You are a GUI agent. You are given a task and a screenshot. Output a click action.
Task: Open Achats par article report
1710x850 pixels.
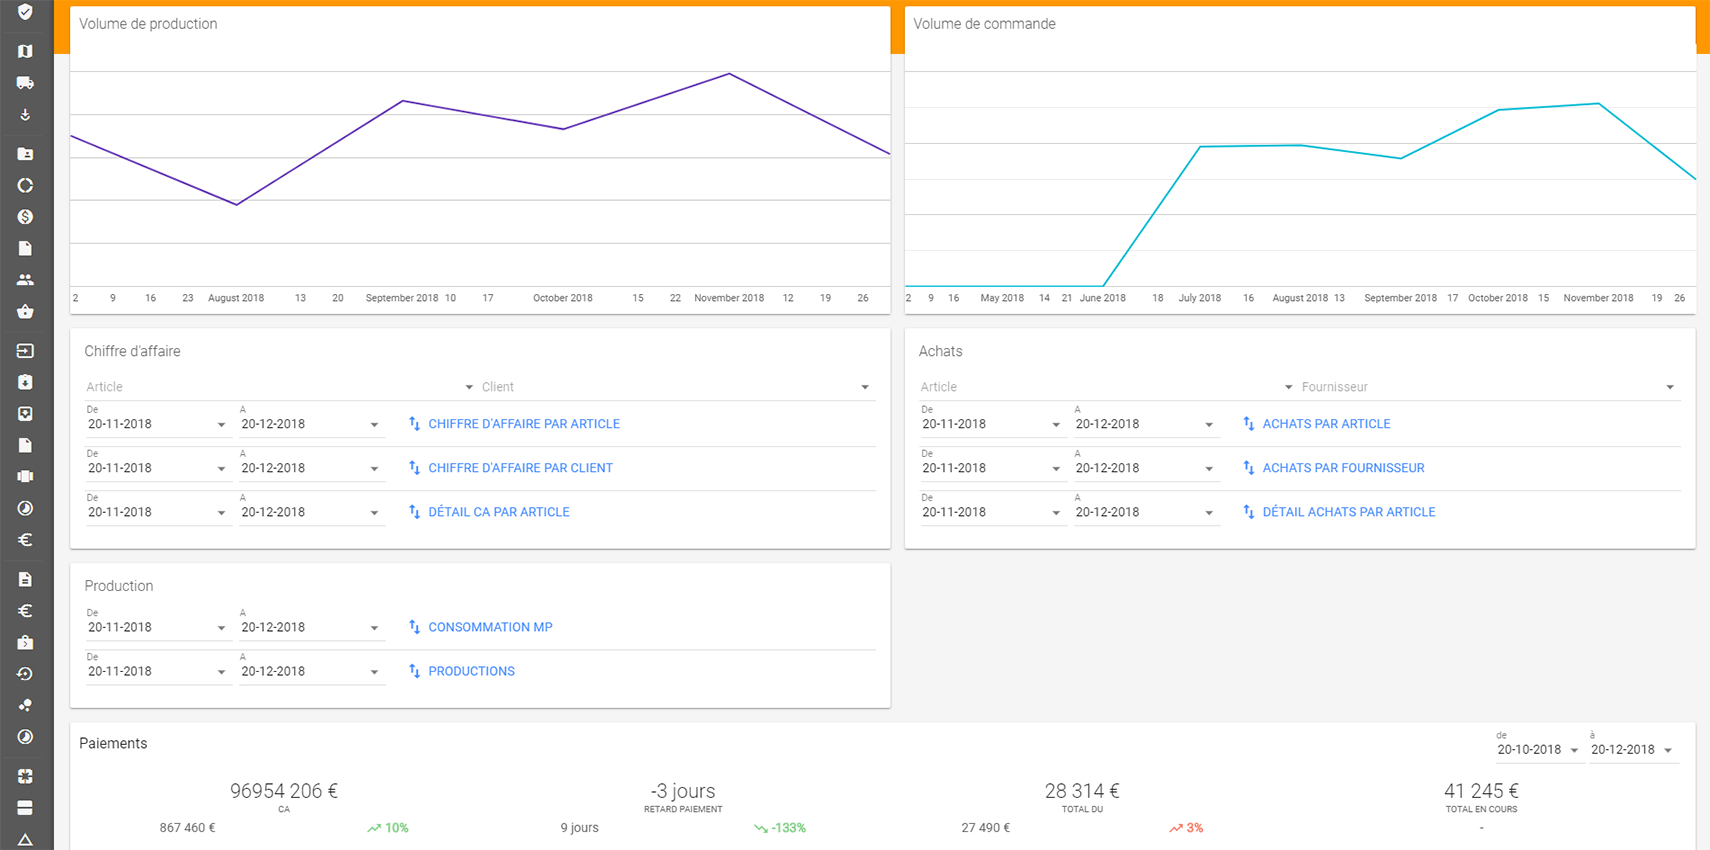[x=1326, y=424]
